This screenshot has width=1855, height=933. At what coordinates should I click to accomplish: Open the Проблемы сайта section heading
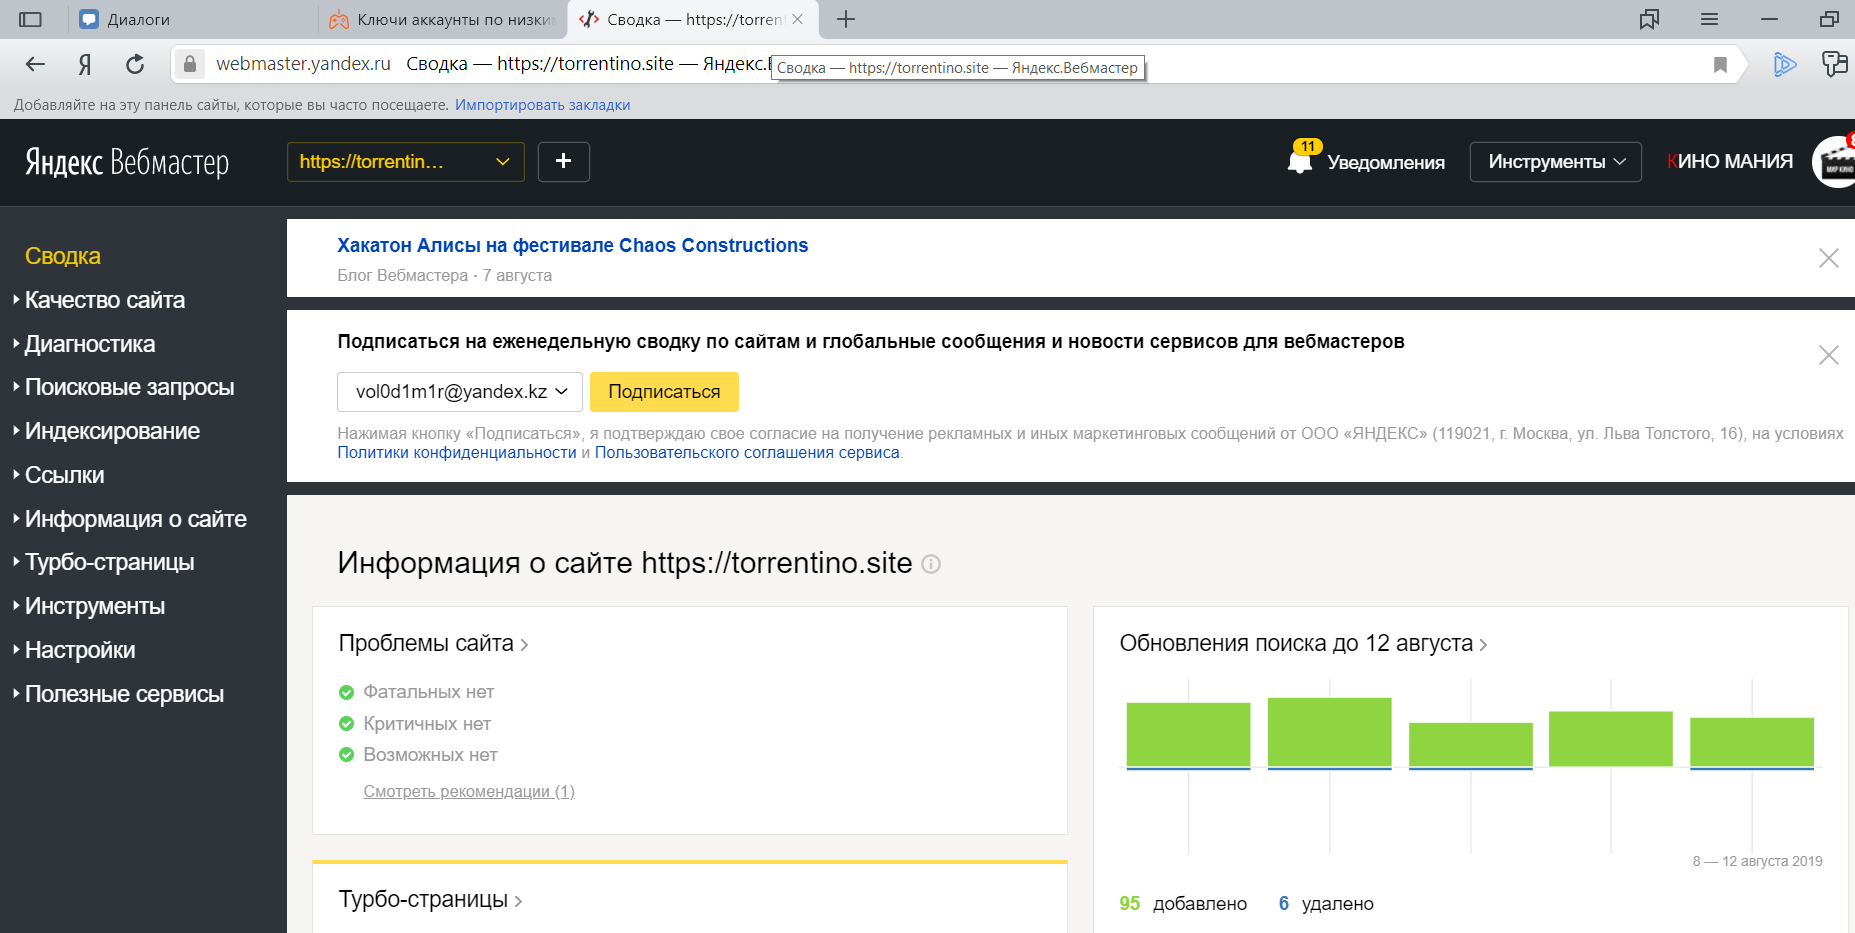click(x=433, y=643)
